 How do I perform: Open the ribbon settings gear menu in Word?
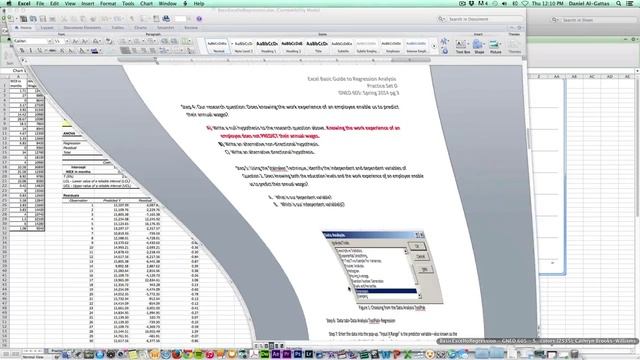(519, 27)
